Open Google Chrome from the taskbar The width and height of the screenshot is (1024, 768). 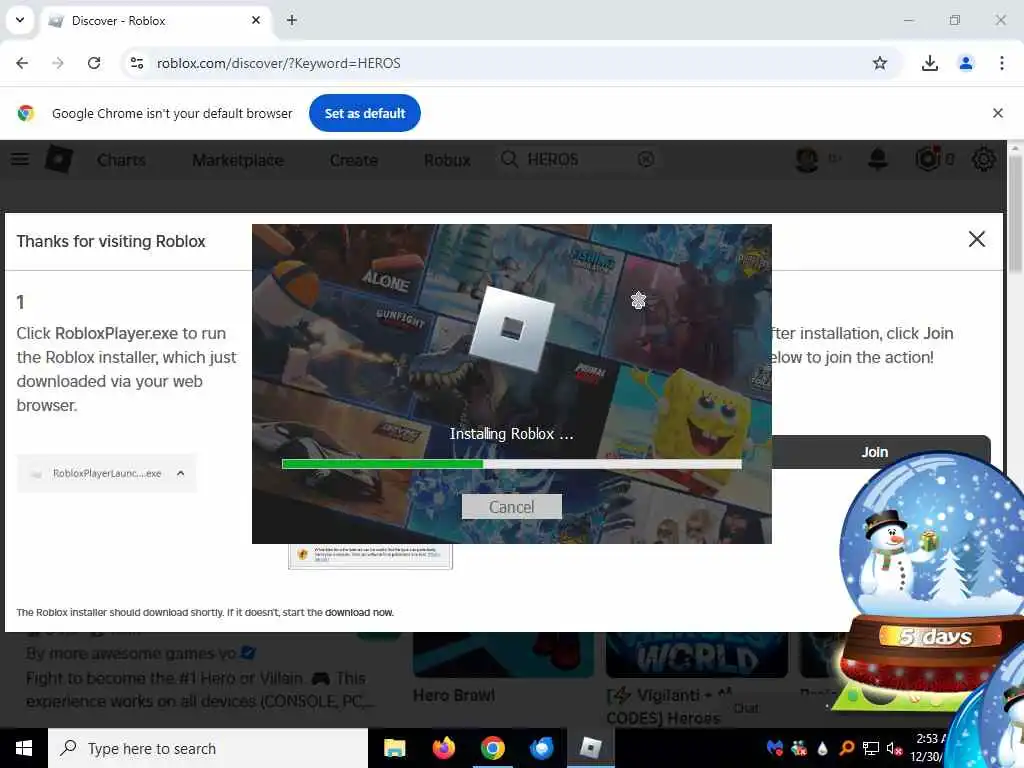tap(493, 748)
